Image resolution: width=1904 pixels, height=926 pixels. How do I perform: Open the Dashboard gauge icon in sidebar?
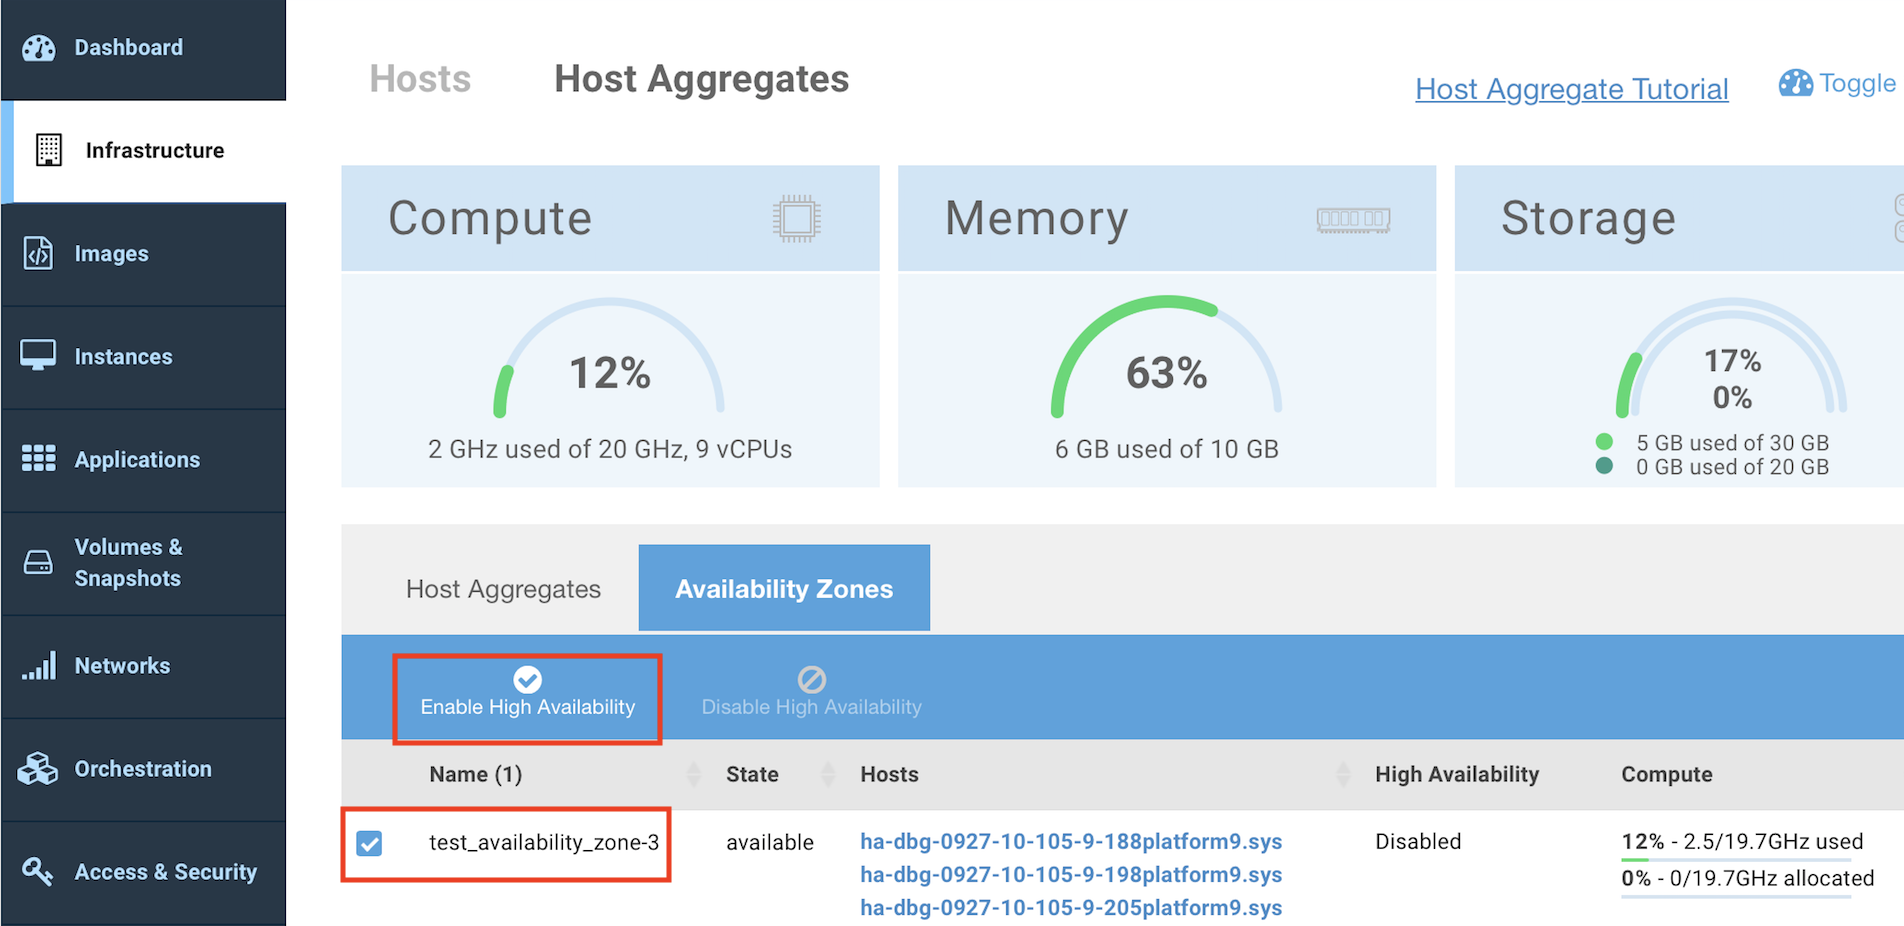[x=39, y=48]
